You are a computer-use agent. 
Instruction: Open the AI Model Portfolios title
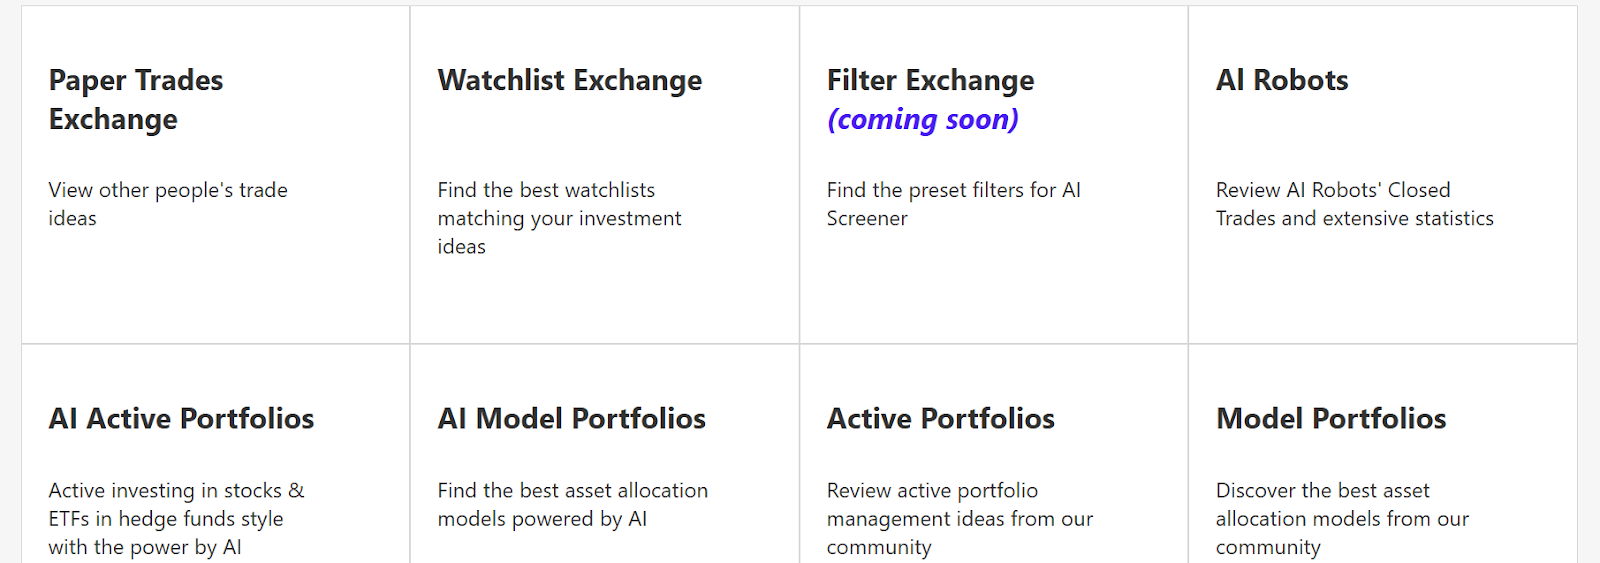click(x=571, y=418)
